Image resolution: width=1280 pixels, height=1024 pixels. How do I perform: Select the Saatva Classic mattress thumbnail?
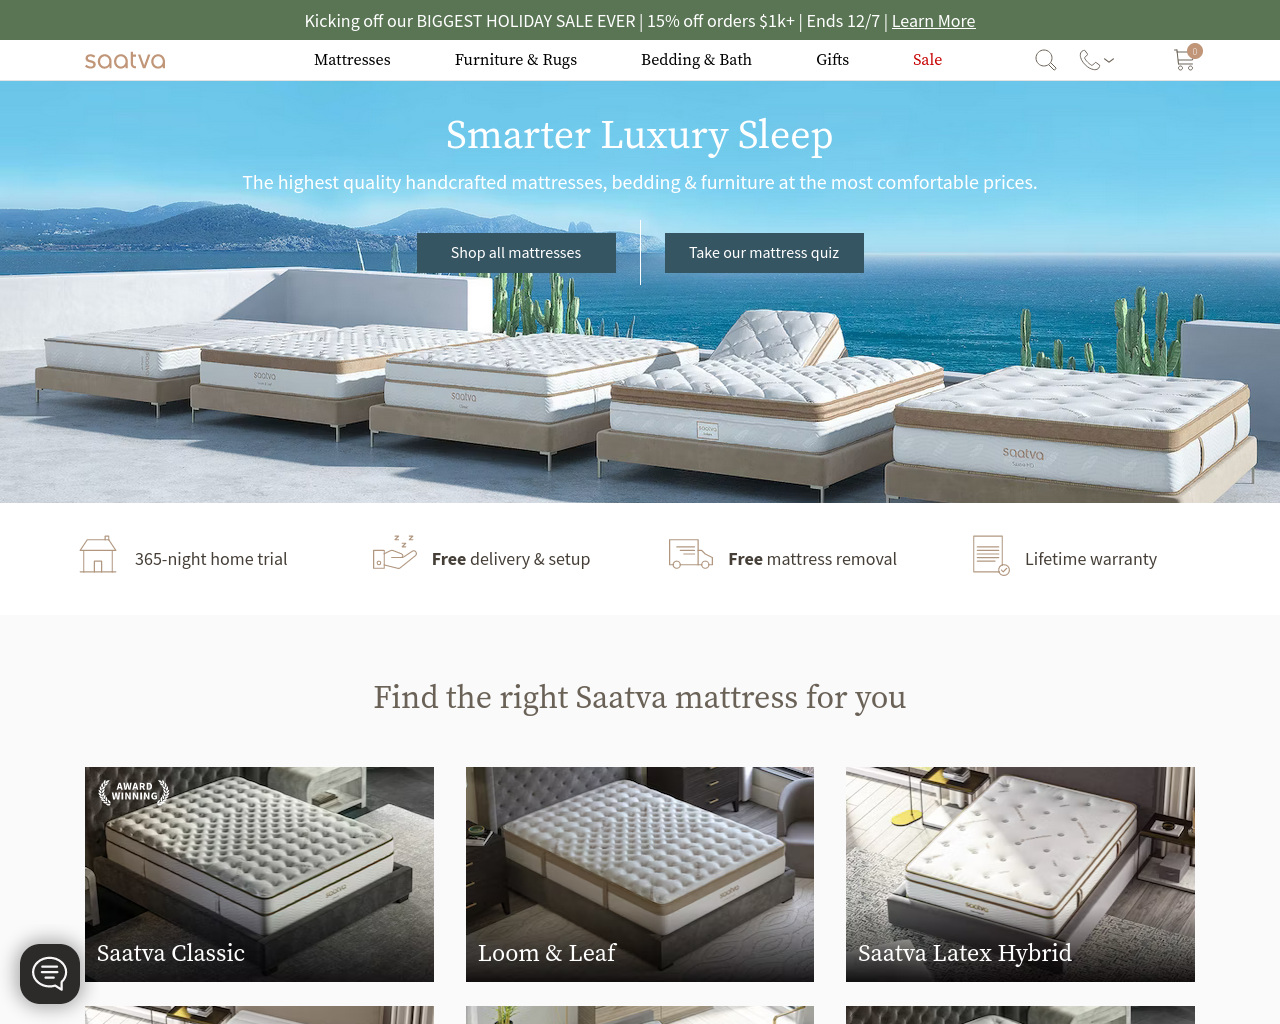259,874
